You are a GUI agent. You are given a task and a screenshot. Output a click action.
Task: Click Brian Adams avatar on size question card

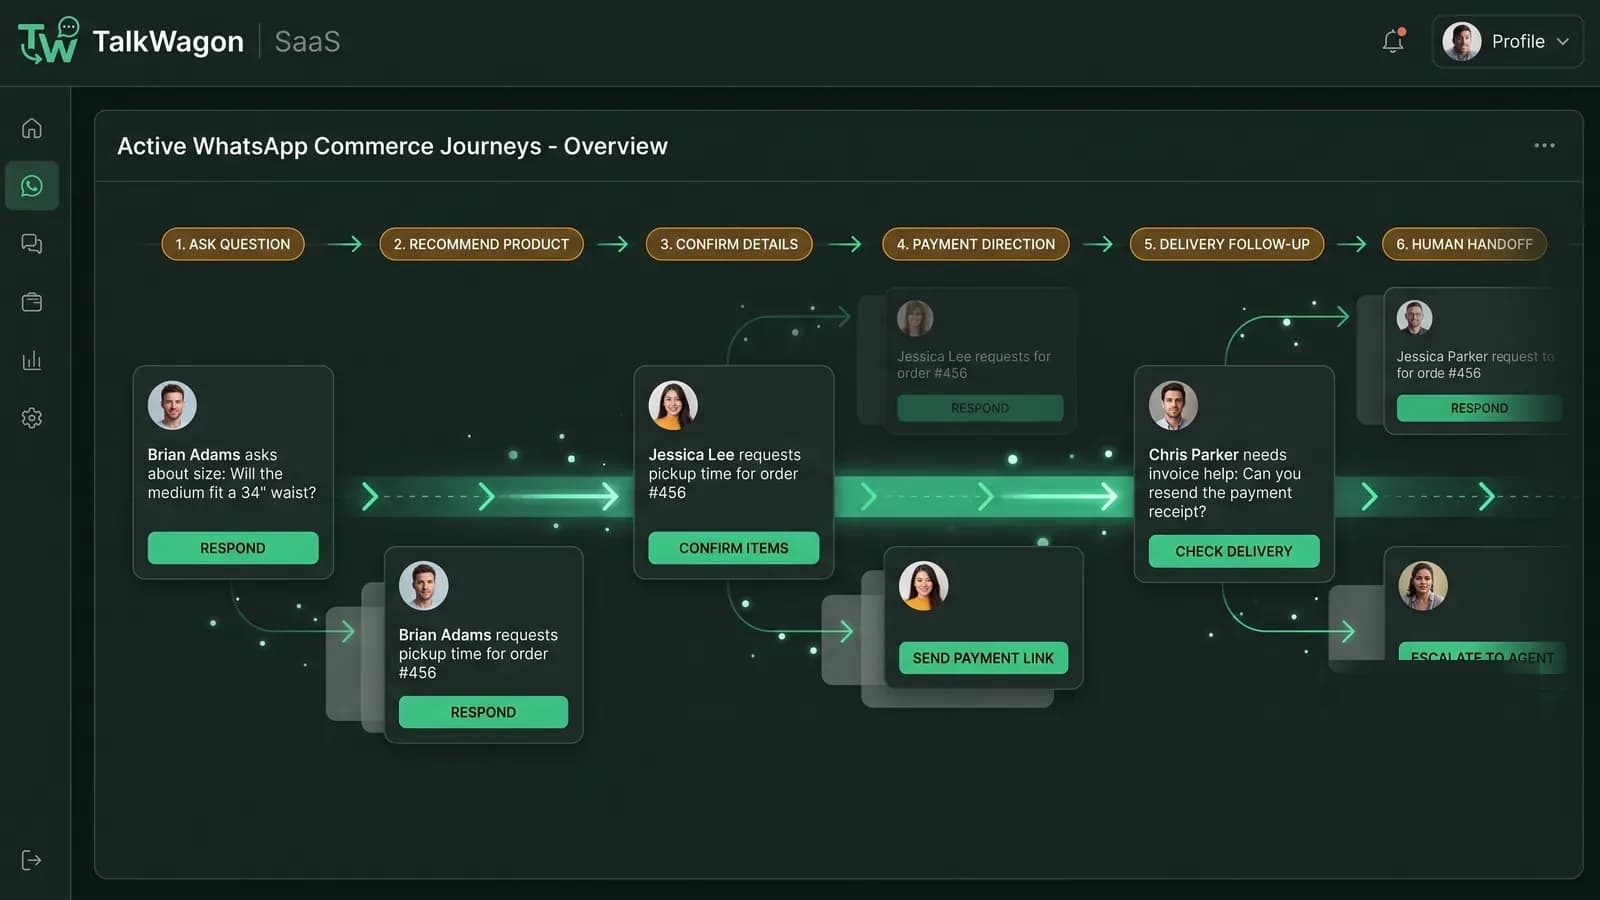coord(172,405)
